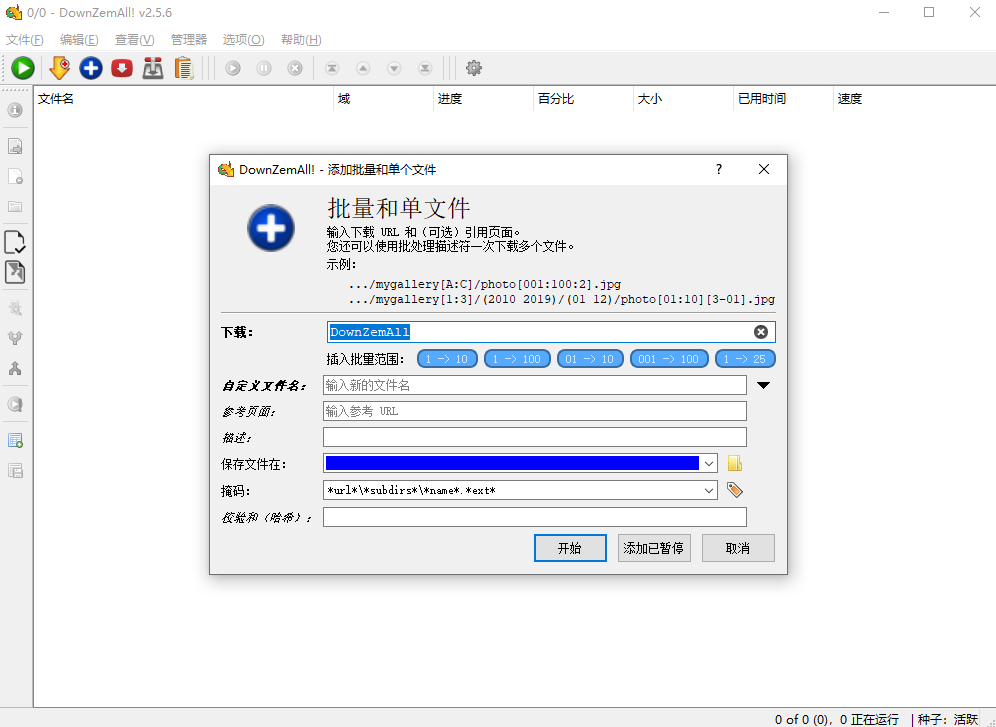Click the orange download arrow toolbar icon
The image size is (996, 727).
pos(59,68)
